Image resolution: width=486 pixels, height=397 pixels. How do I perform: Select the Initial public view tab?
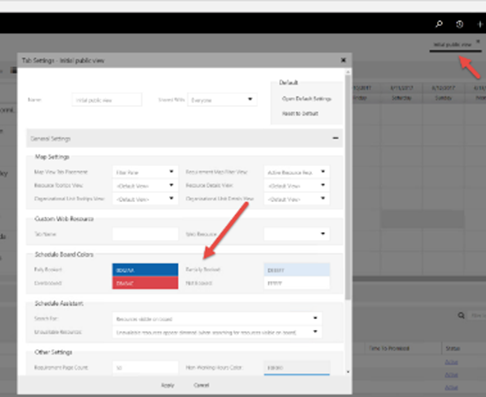[x=452, y=44]
